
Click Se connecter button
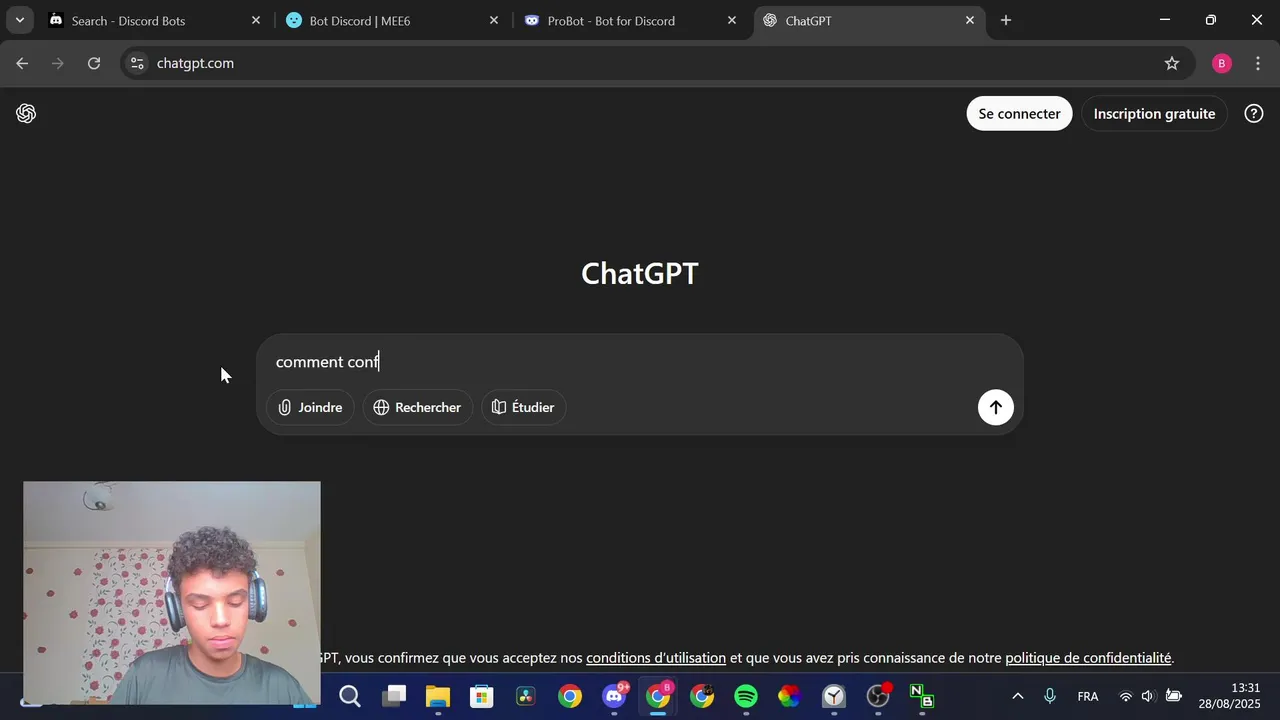(x=1019, y=114)
